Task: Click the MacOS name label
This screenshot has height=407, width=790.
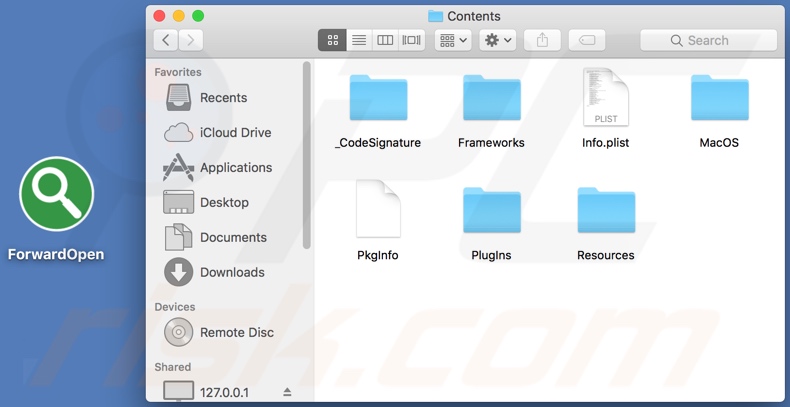Action: pyautogui.click(x=719, y=143)
